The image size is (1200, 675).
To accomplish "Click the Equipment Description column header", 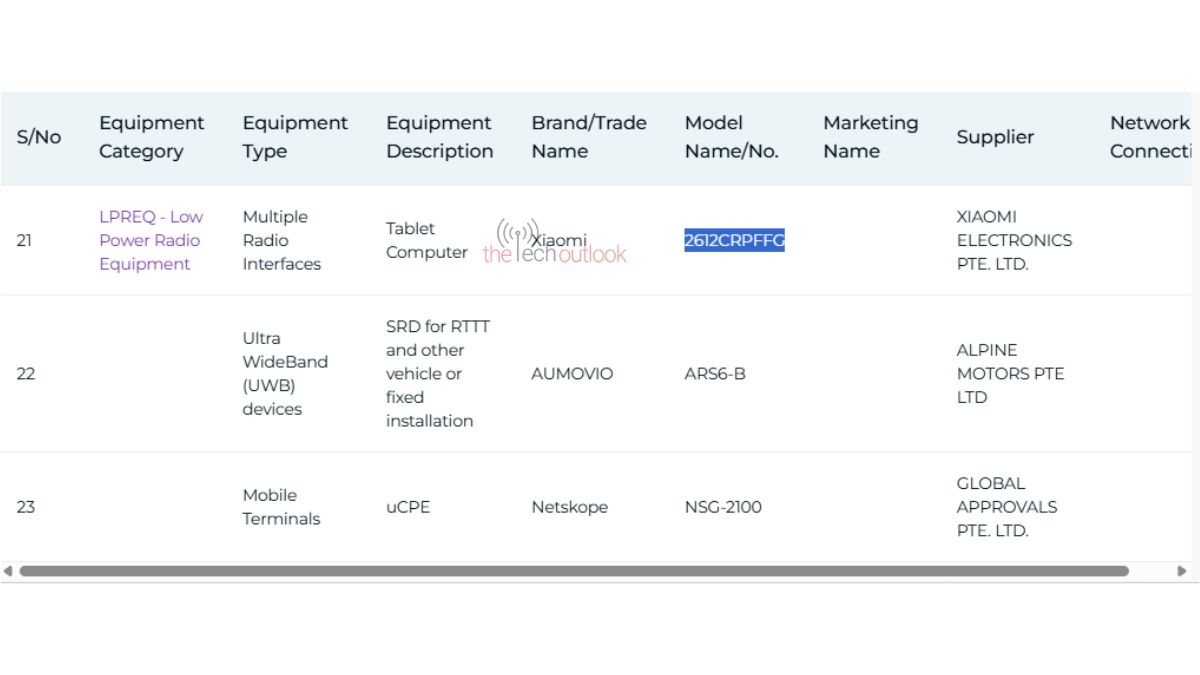I will (x=440, y=137).
